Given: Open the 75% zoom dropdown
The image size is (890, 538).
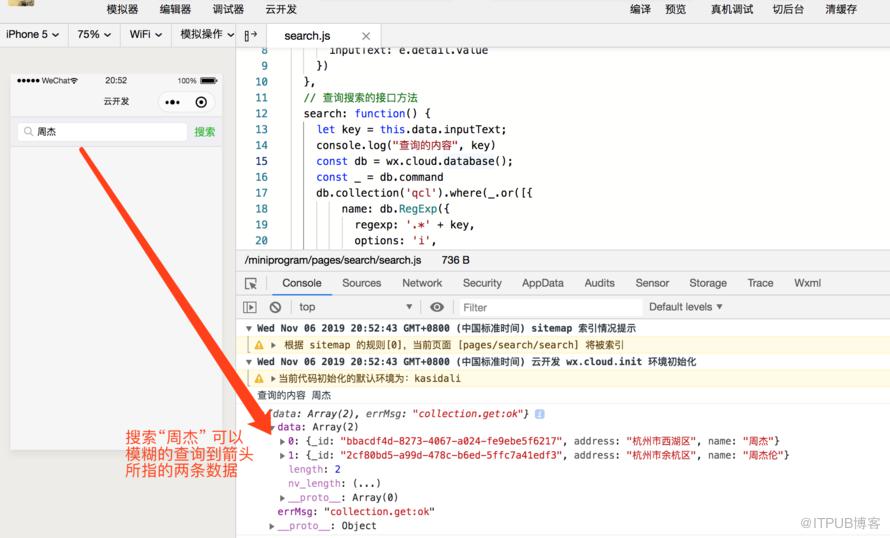Looking at the screenshot, I should coord(94,34).
